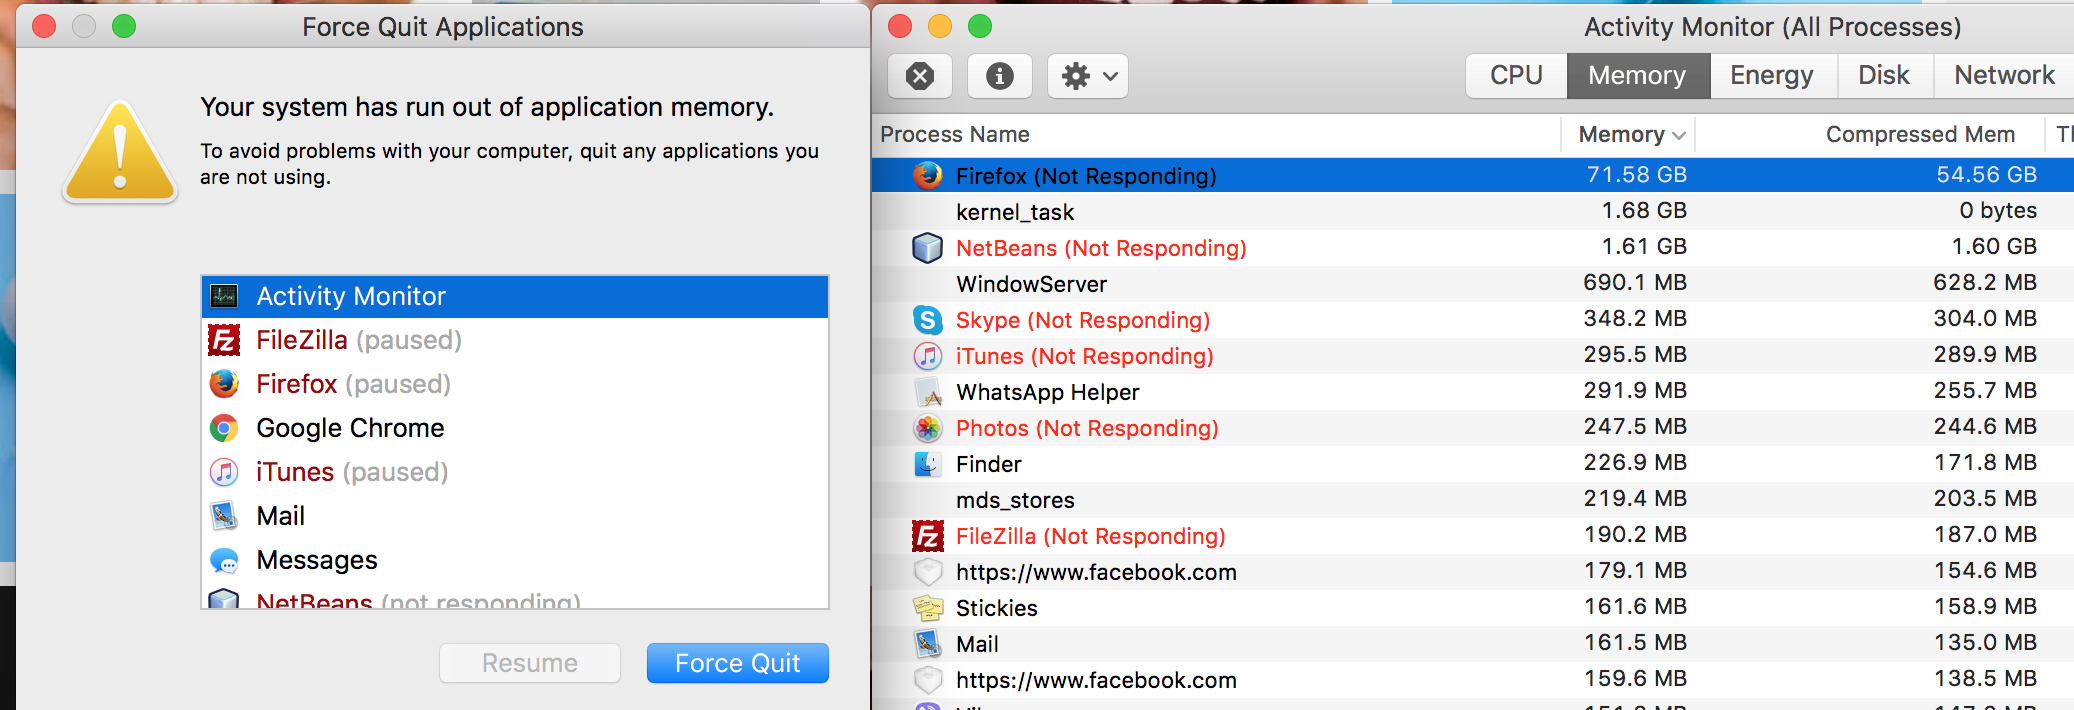Screen dimensions: 2074x710
Task: Click the 1.68 GB memory value for kernel_task
Action: click(x=1644, y=211)
